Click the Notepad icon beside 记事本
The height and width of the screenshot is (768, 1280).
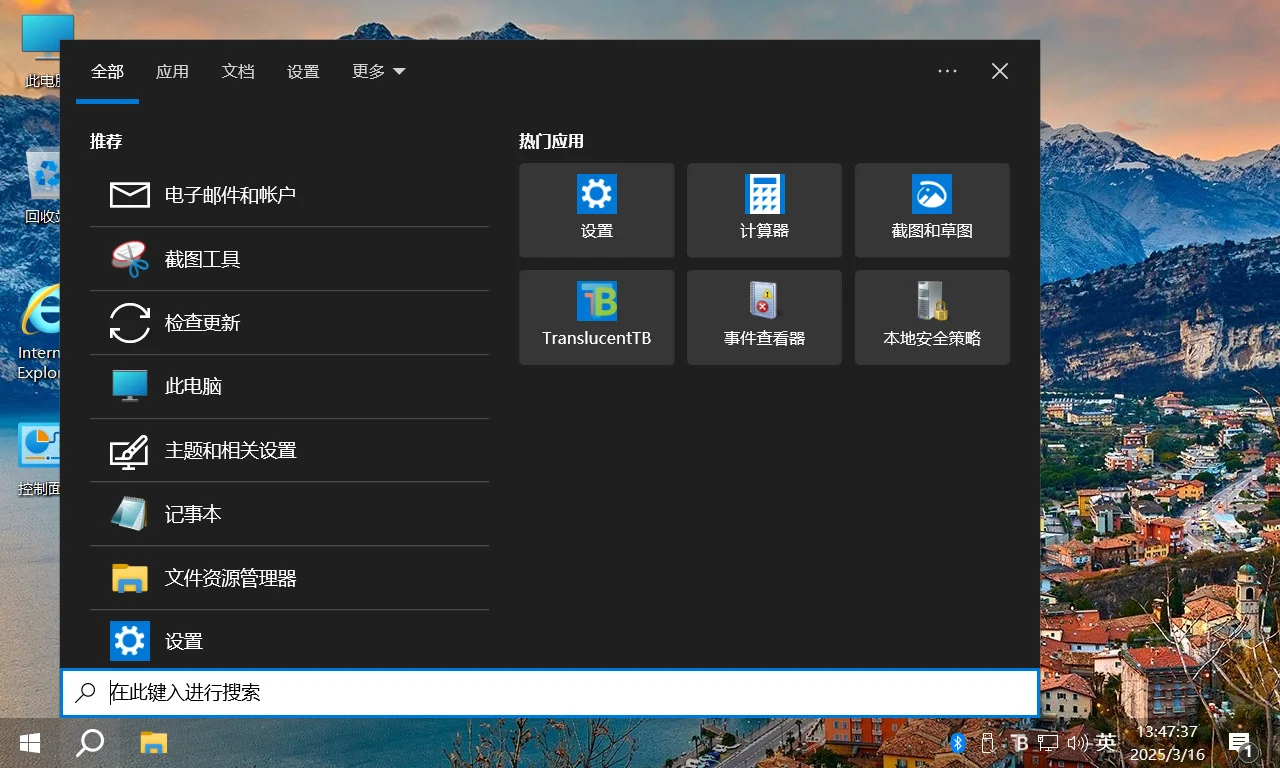click(129, 514)
